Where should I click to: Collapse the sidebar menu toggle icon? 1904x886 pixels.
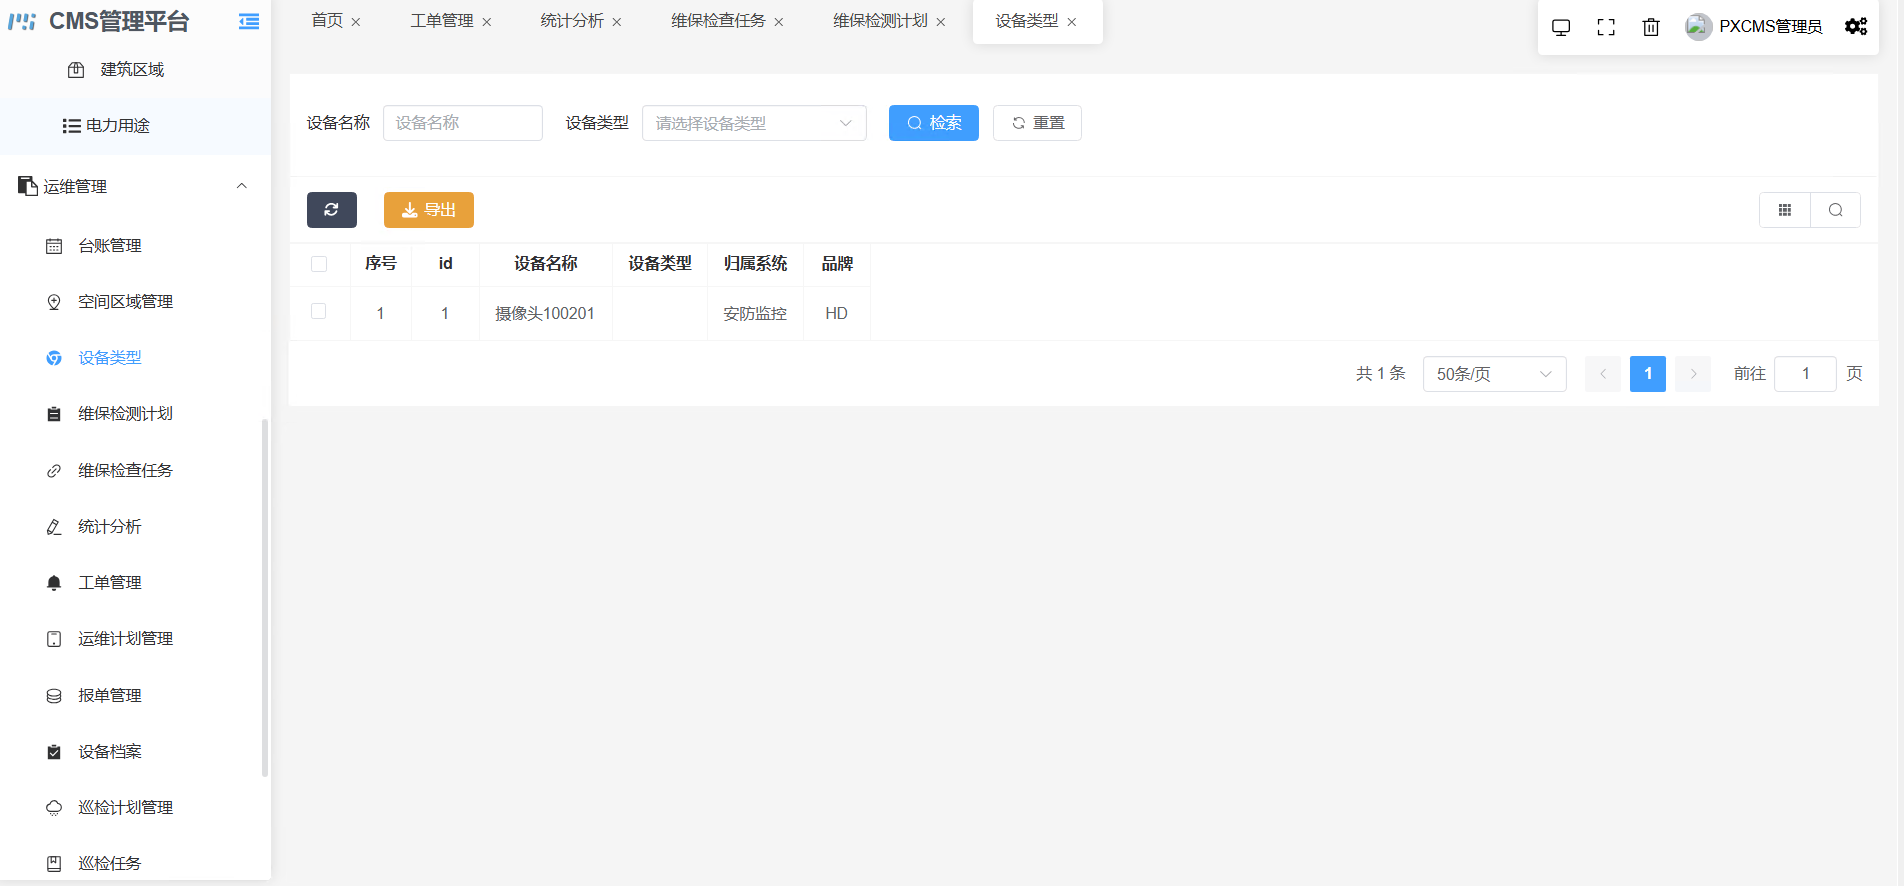[249, 21]
